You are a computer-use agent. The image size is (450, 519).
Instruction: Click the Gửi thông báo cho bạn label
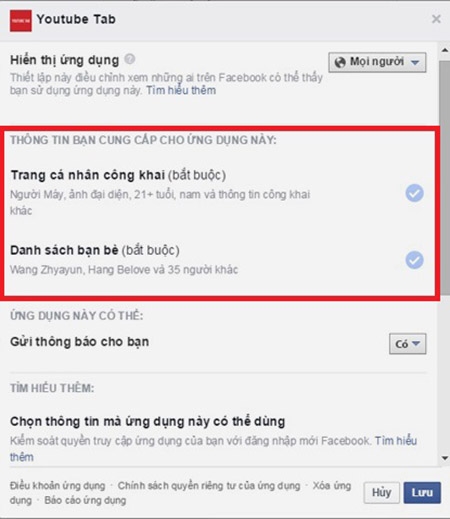79,342
